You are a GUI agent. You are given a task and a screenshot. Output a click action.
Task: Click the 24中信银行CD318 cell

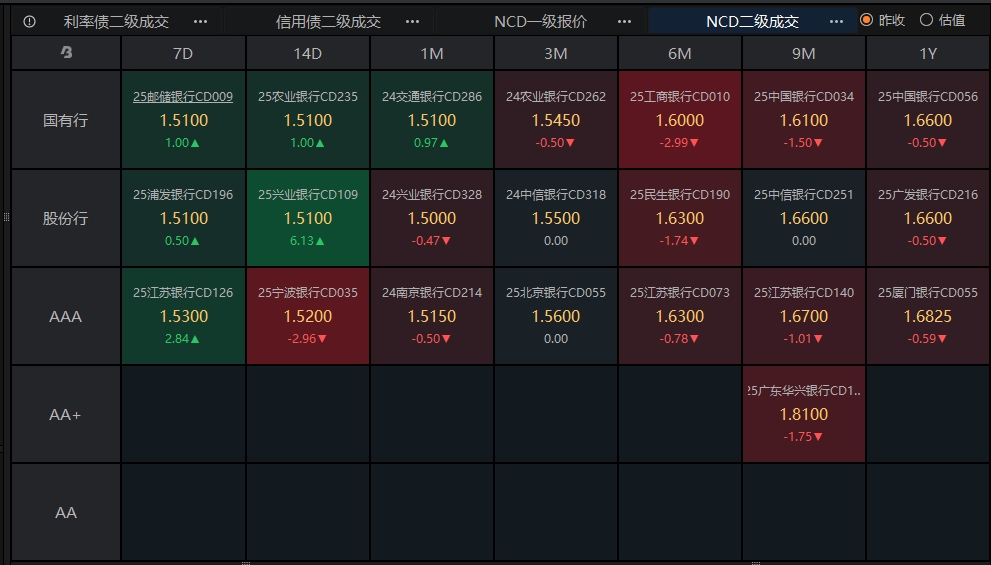click(x=556, y=218)
